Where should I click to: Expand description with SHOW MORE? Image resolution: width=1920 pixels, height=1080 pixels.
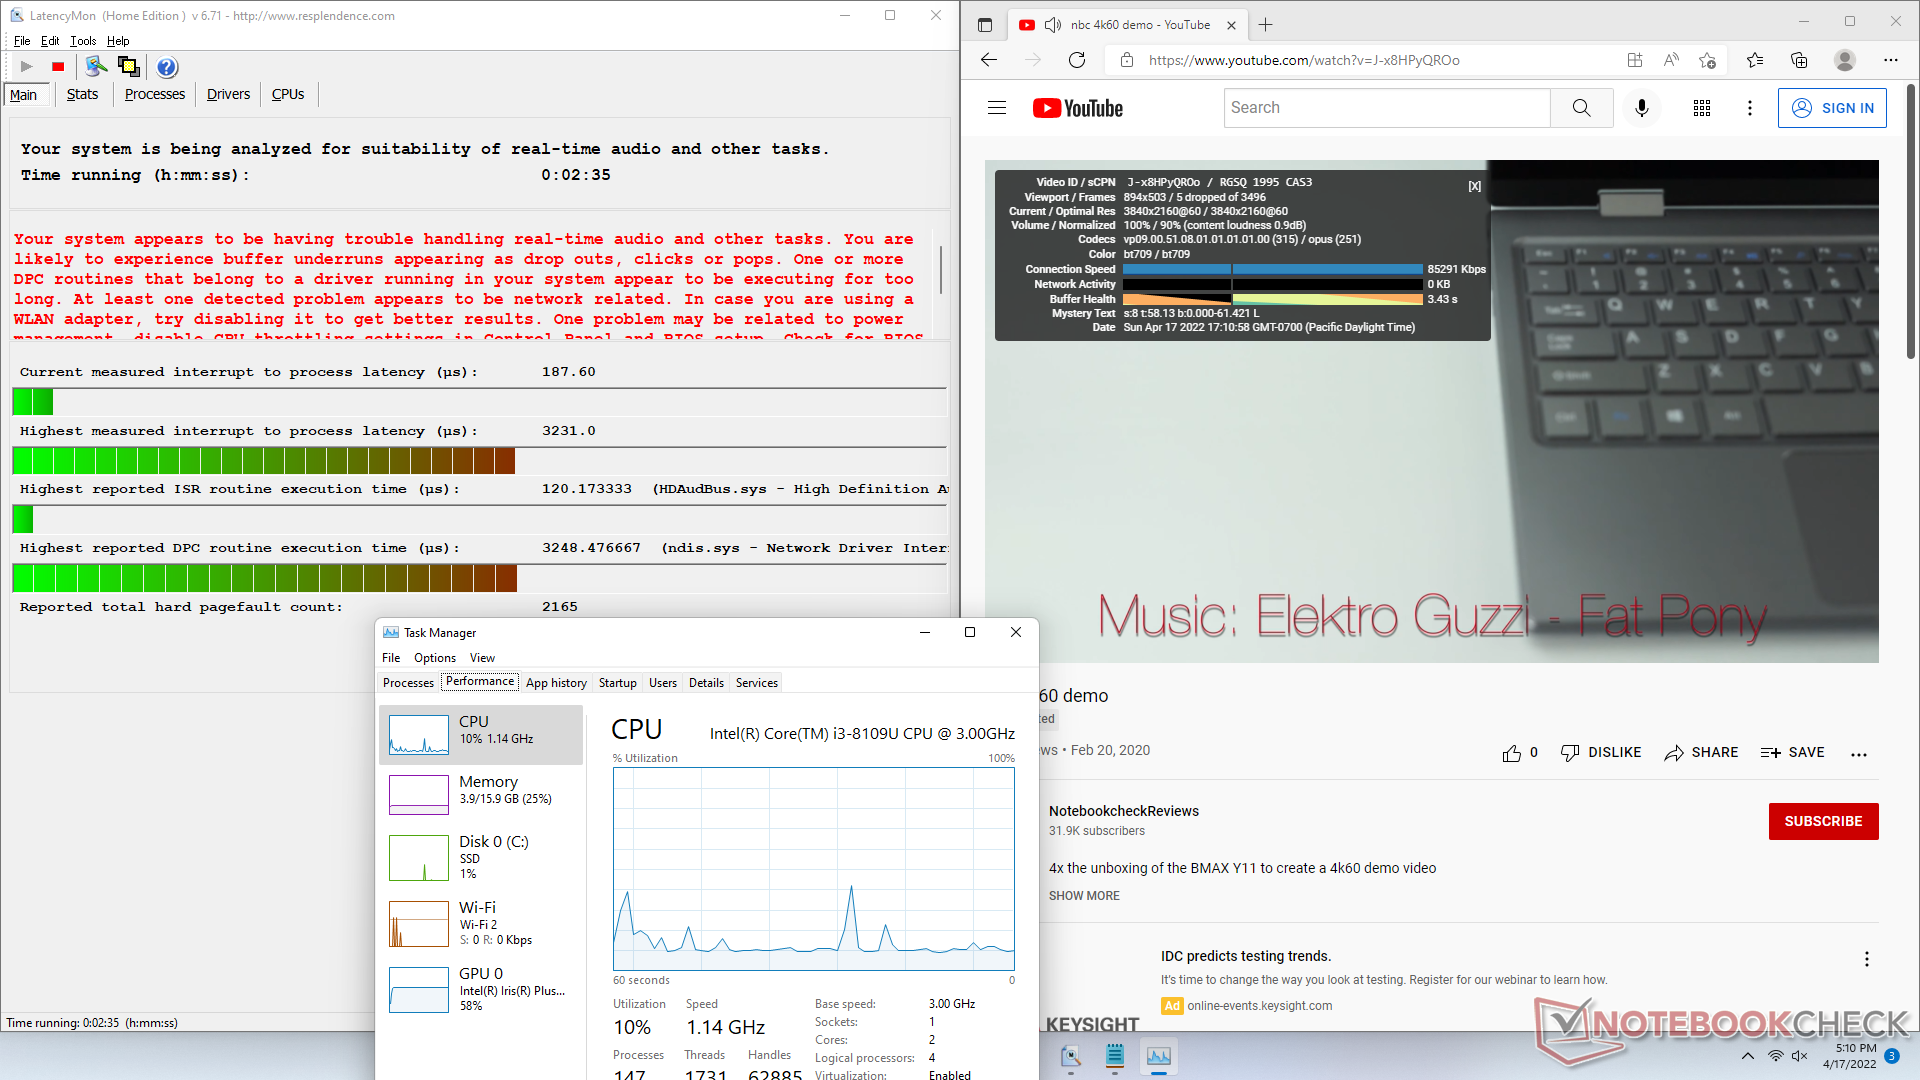[x=1084, y=896]
